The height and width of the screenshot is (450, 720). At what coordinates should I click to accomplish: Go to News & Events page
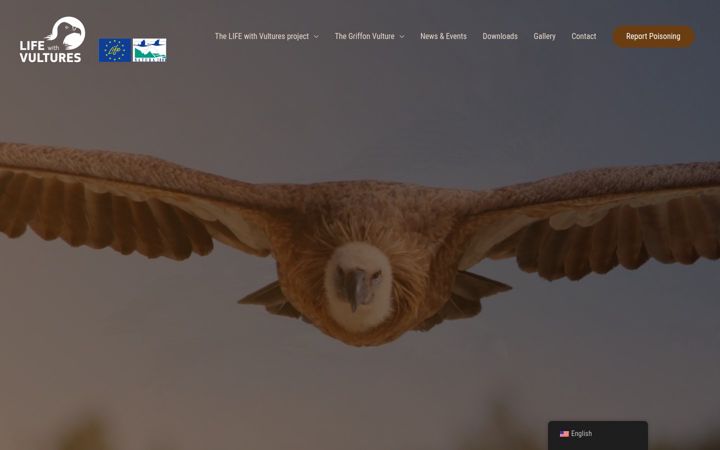click(x=443, y=36)
